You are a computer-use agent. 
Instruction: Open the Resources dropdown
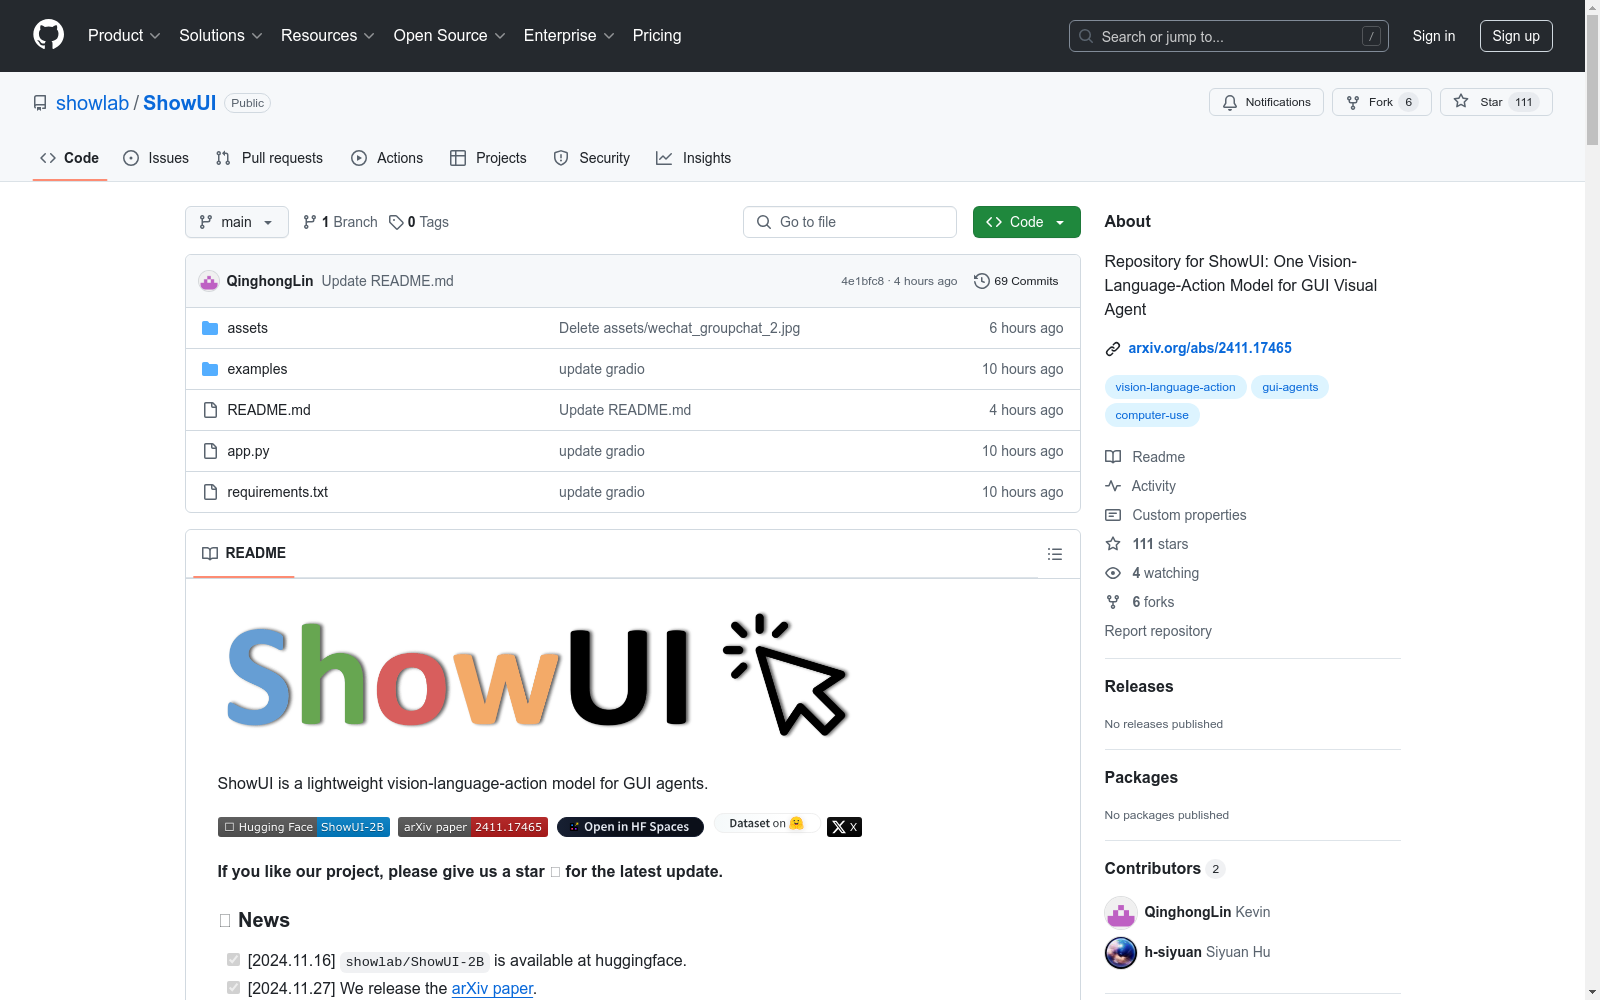click(x=328, y=35)
